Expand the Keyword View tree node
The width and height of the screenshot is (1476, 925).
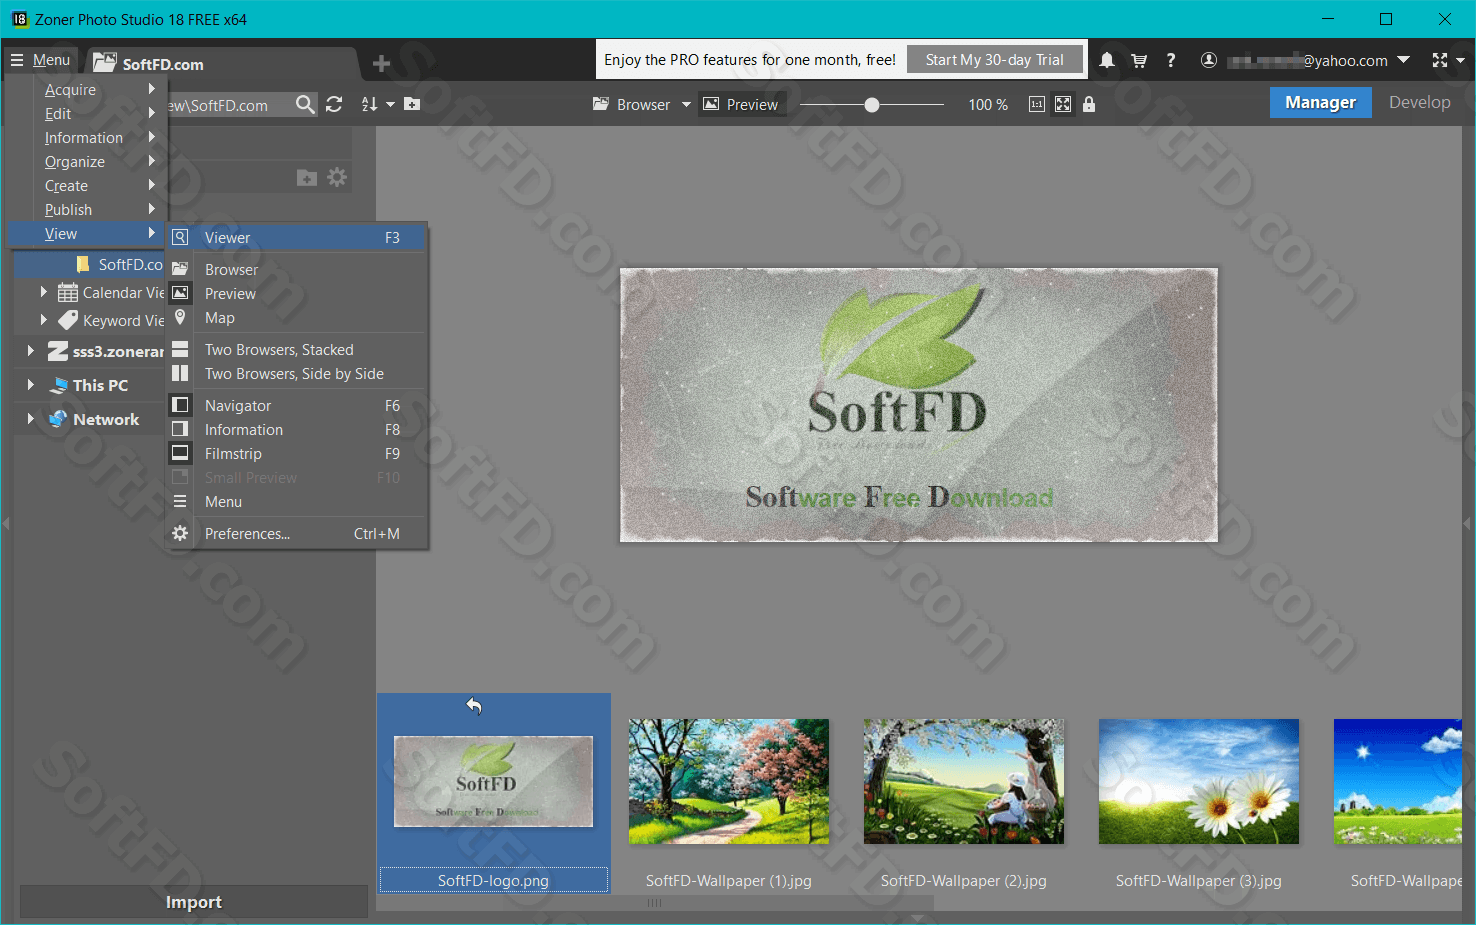coord(43,320)
